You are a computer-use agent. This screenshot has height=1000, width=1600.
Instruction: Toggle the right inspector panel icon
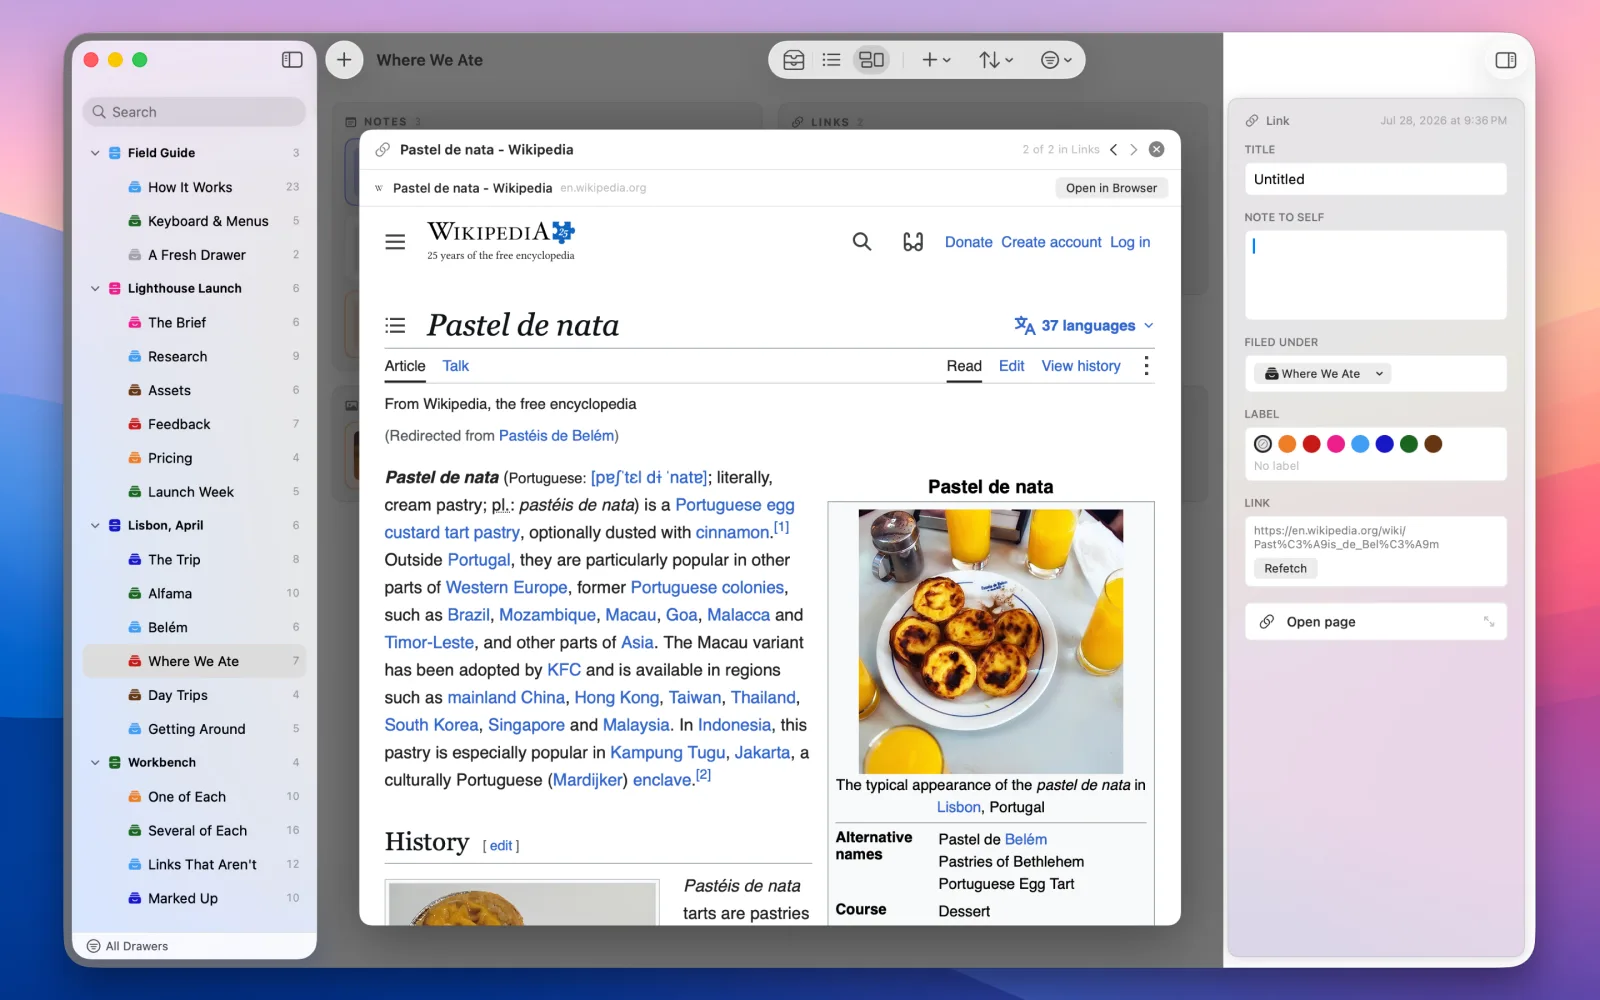point(1505,60)
